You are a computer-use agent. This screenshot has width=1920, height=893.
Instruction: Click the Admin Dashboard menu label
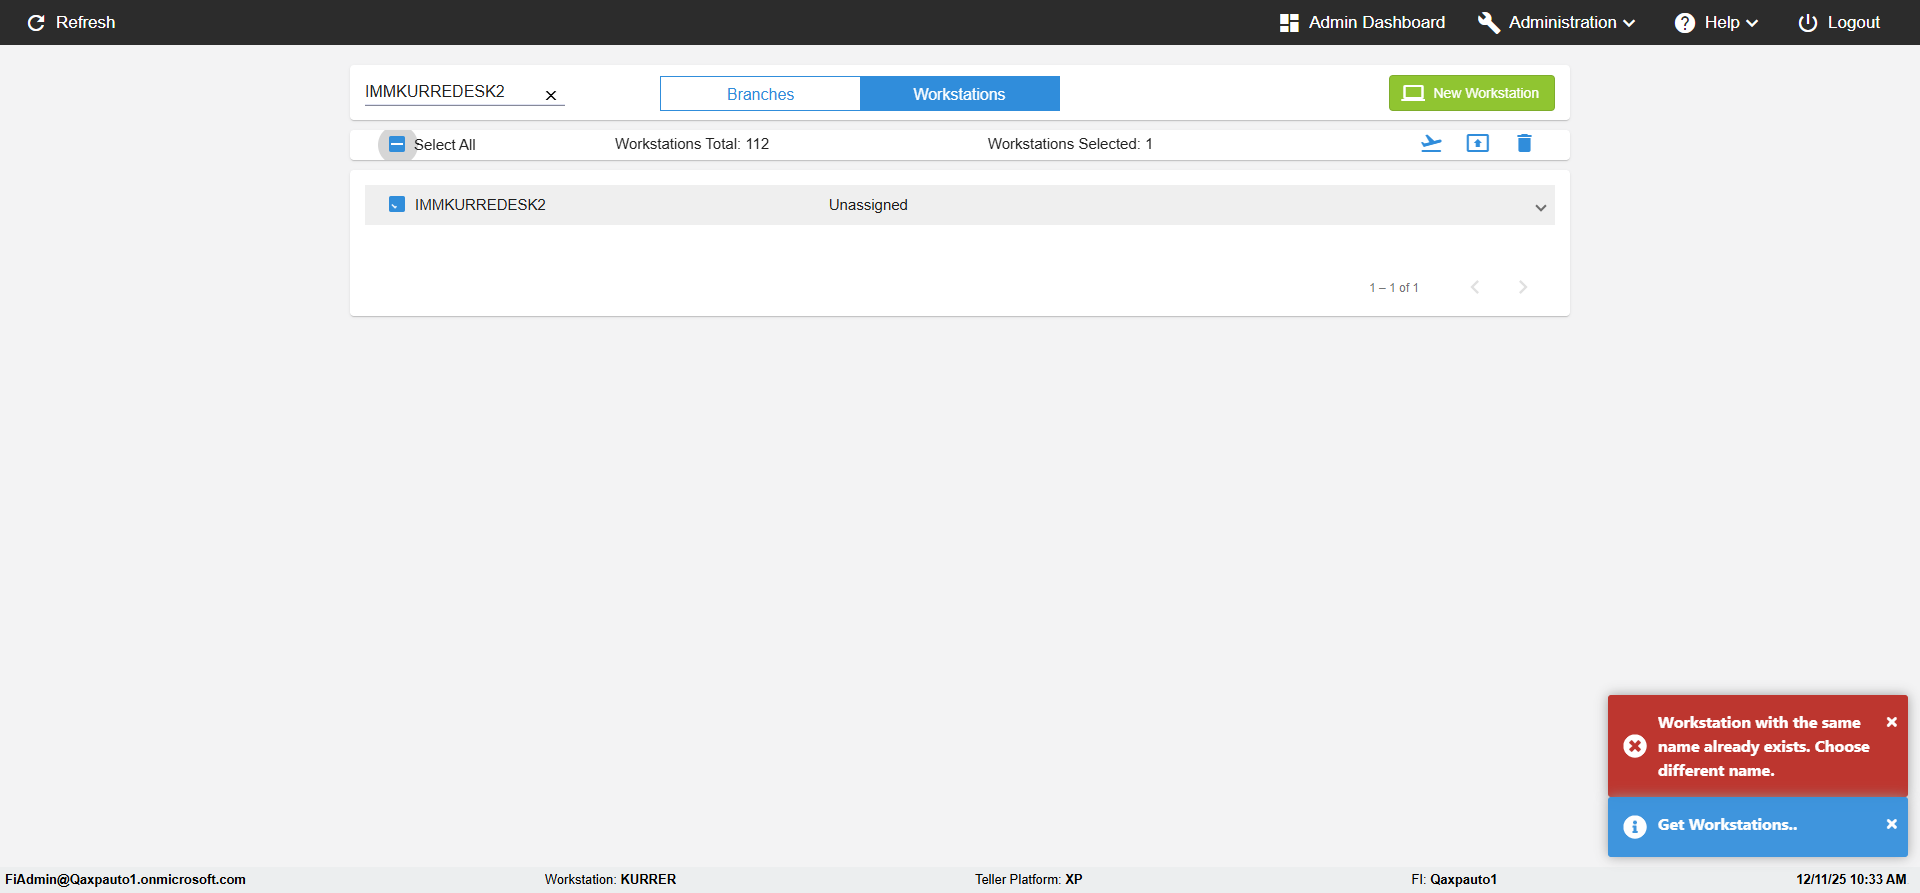coord(1377,23)
